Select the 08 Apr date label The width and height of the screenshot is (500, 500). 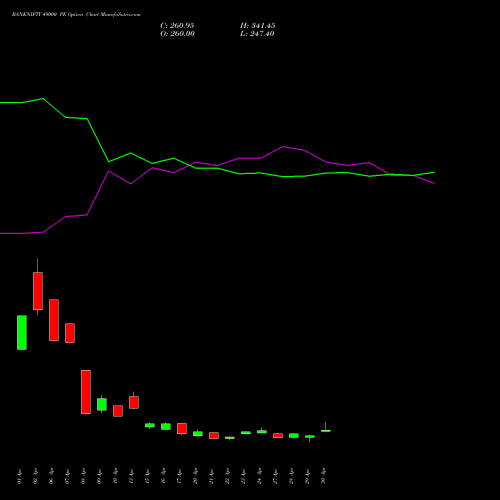(83, 476)
